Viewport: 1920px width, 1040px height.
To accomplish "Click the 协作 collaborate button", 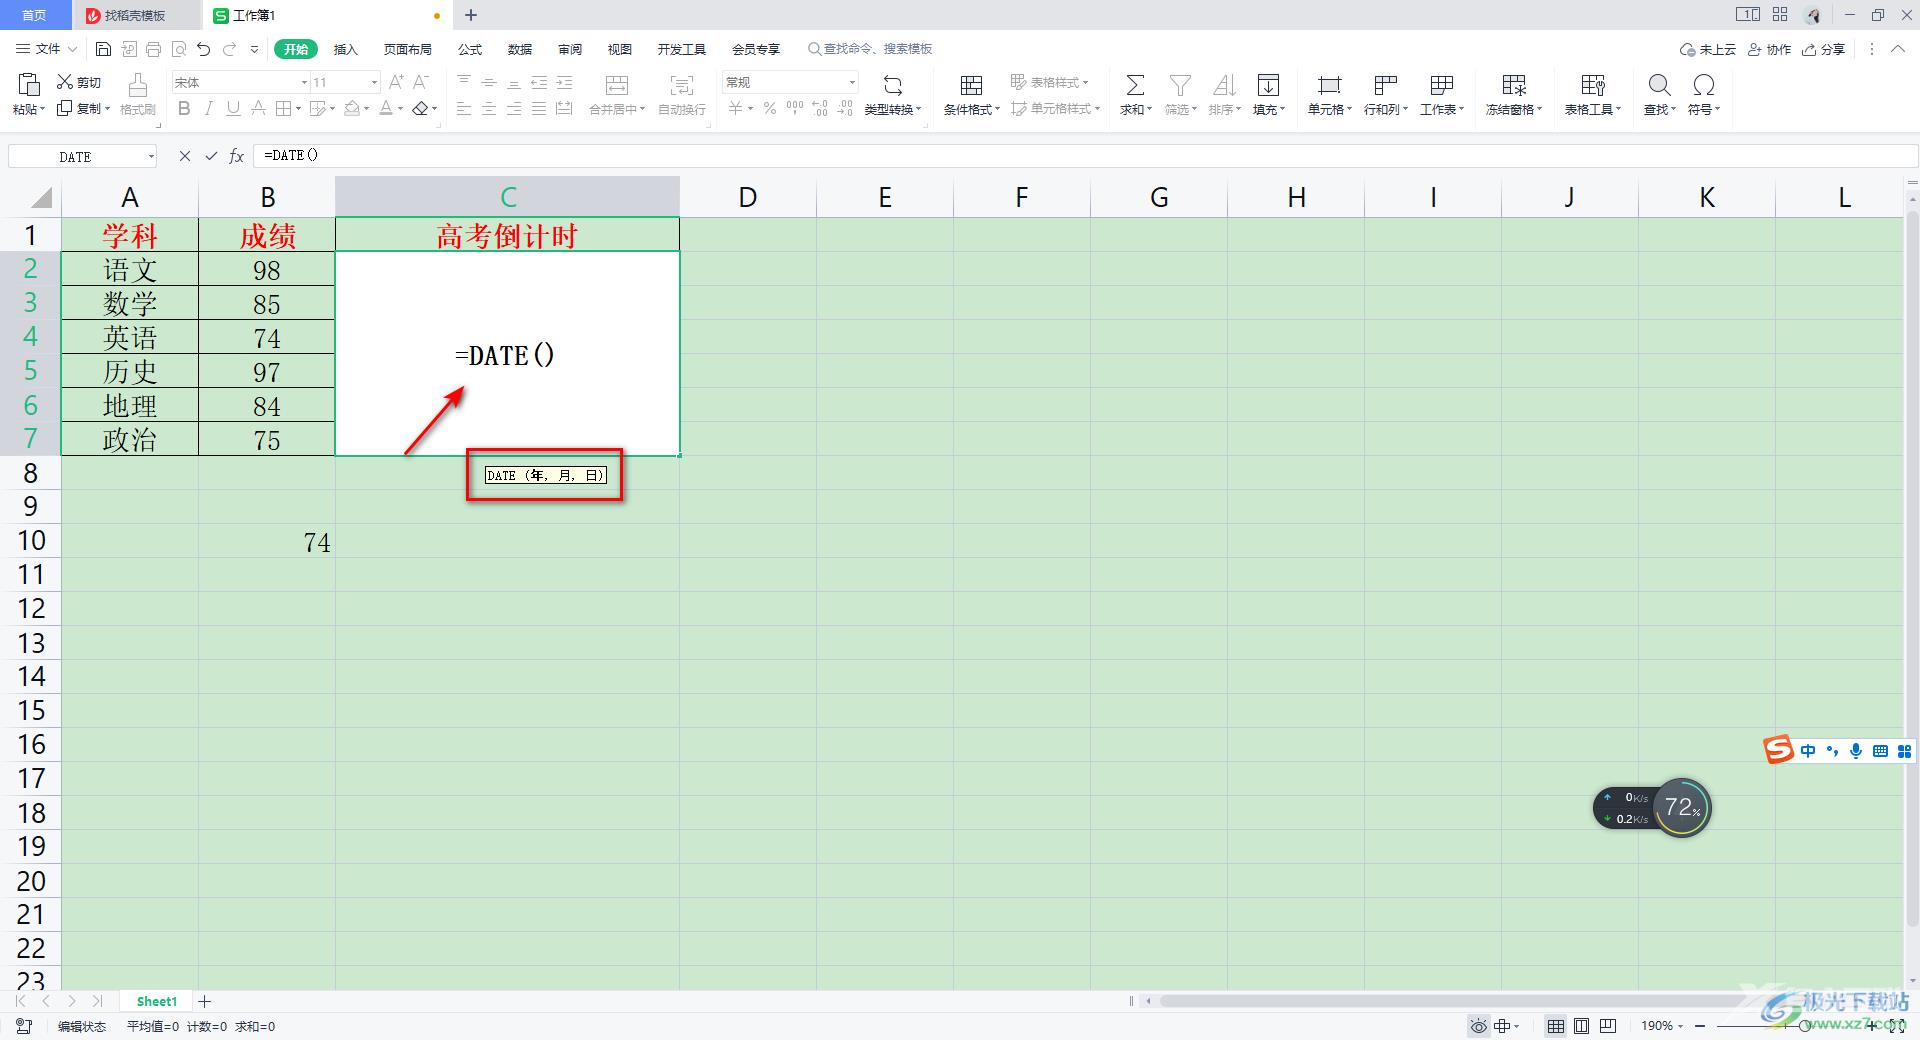I will click(x=1769, y=49).
